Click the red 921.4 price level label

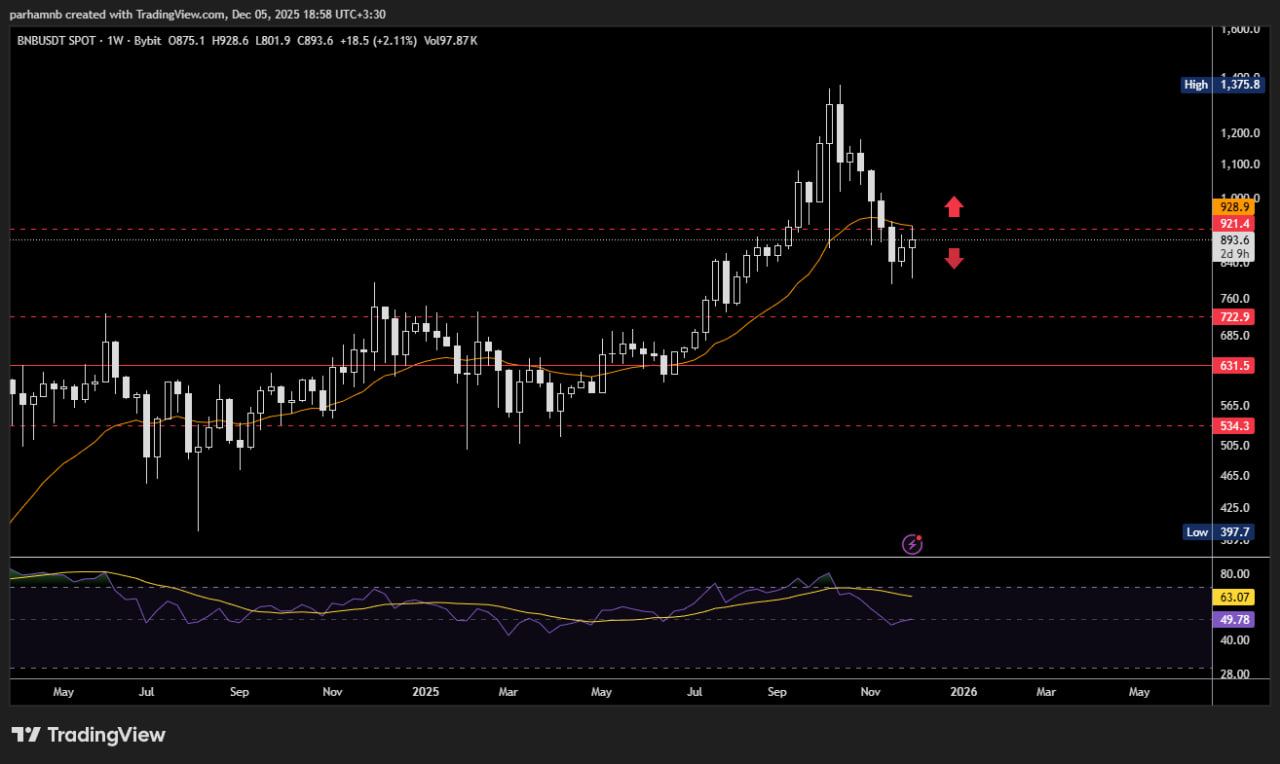pos(1237,224)
